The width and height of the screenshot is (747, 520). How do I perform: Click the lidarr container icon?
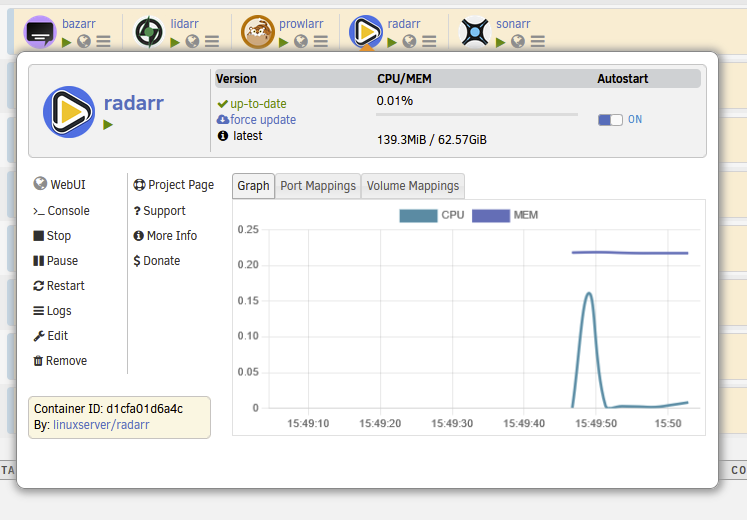click(x=149, y=32)
